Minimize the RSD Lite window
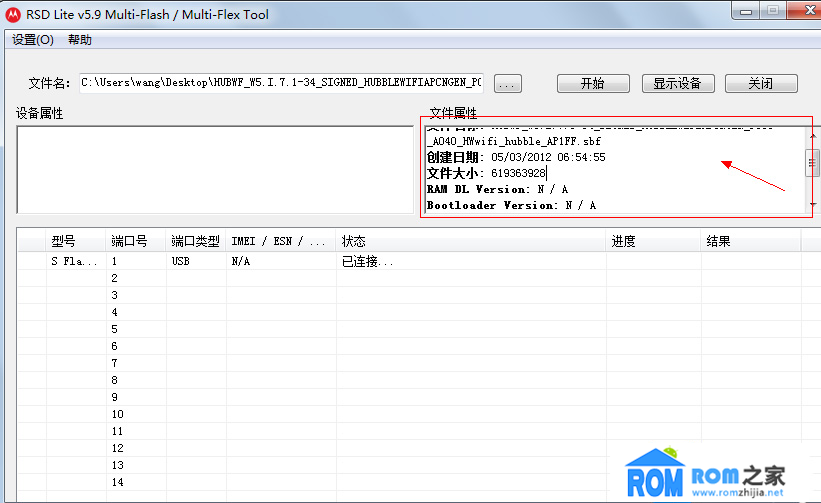 pos(746,10)
